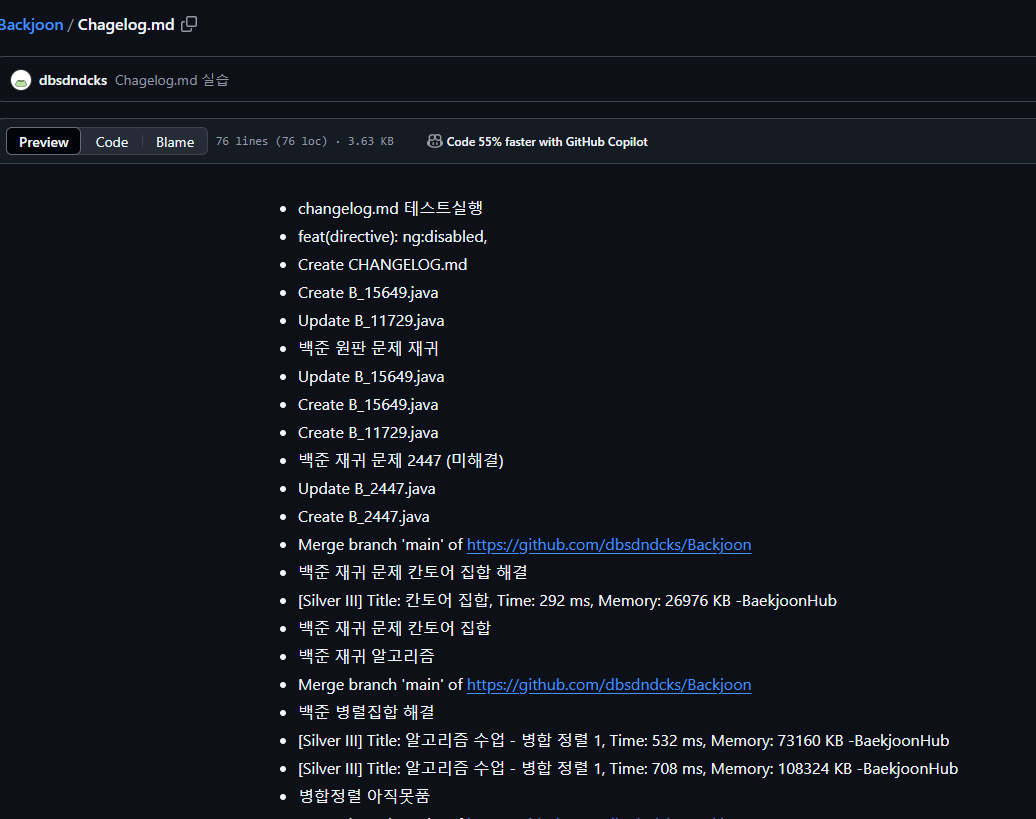The image size is (1036, 819).
Task: Click 'Create CHANGELOG.md' entry
Action: pyautogui.click(x=383, y=265)
